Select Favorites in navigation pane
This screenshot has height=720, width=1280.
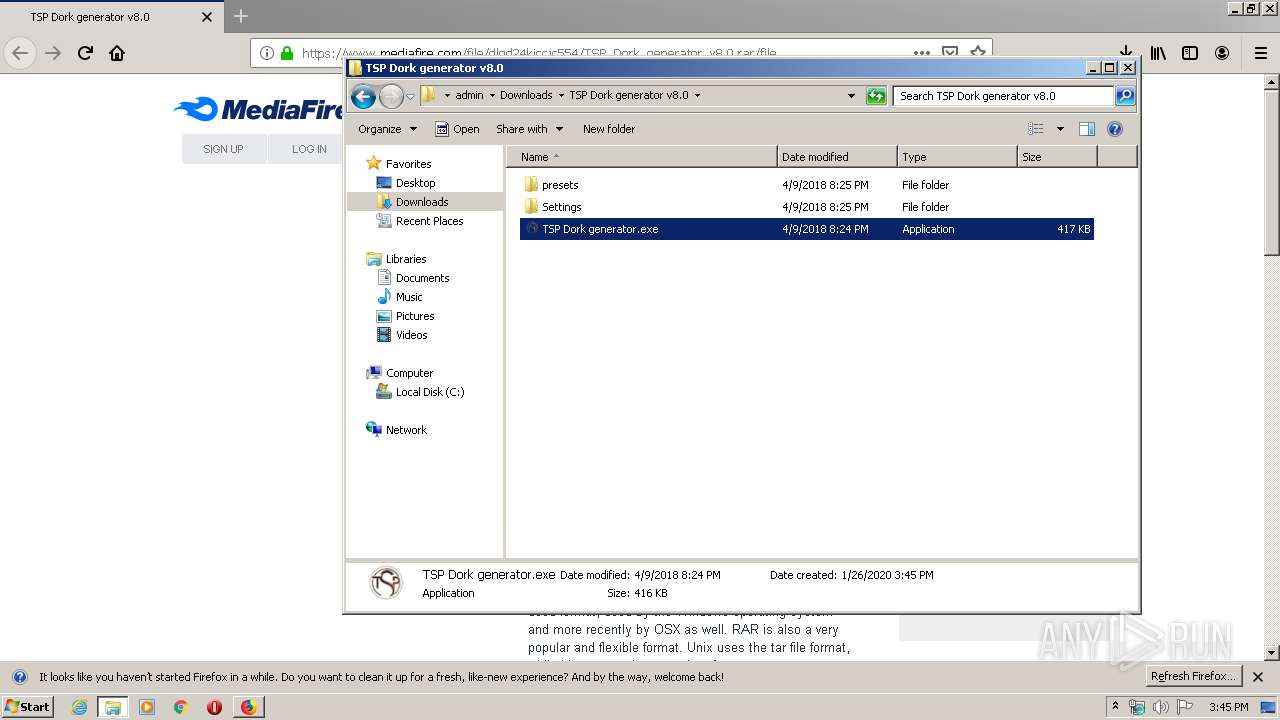pyautogui.click(x=408, y=164)
